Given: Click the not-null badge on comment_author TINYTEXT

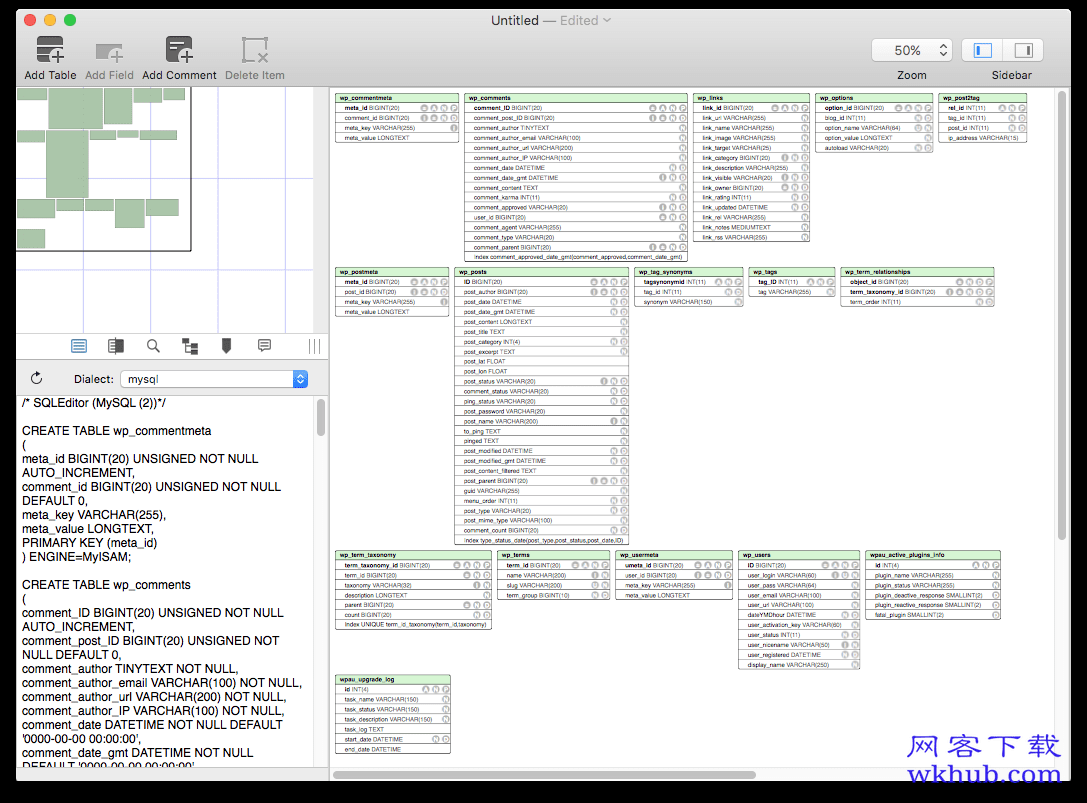Looking at the screenshot, I should tap(683, 128).
